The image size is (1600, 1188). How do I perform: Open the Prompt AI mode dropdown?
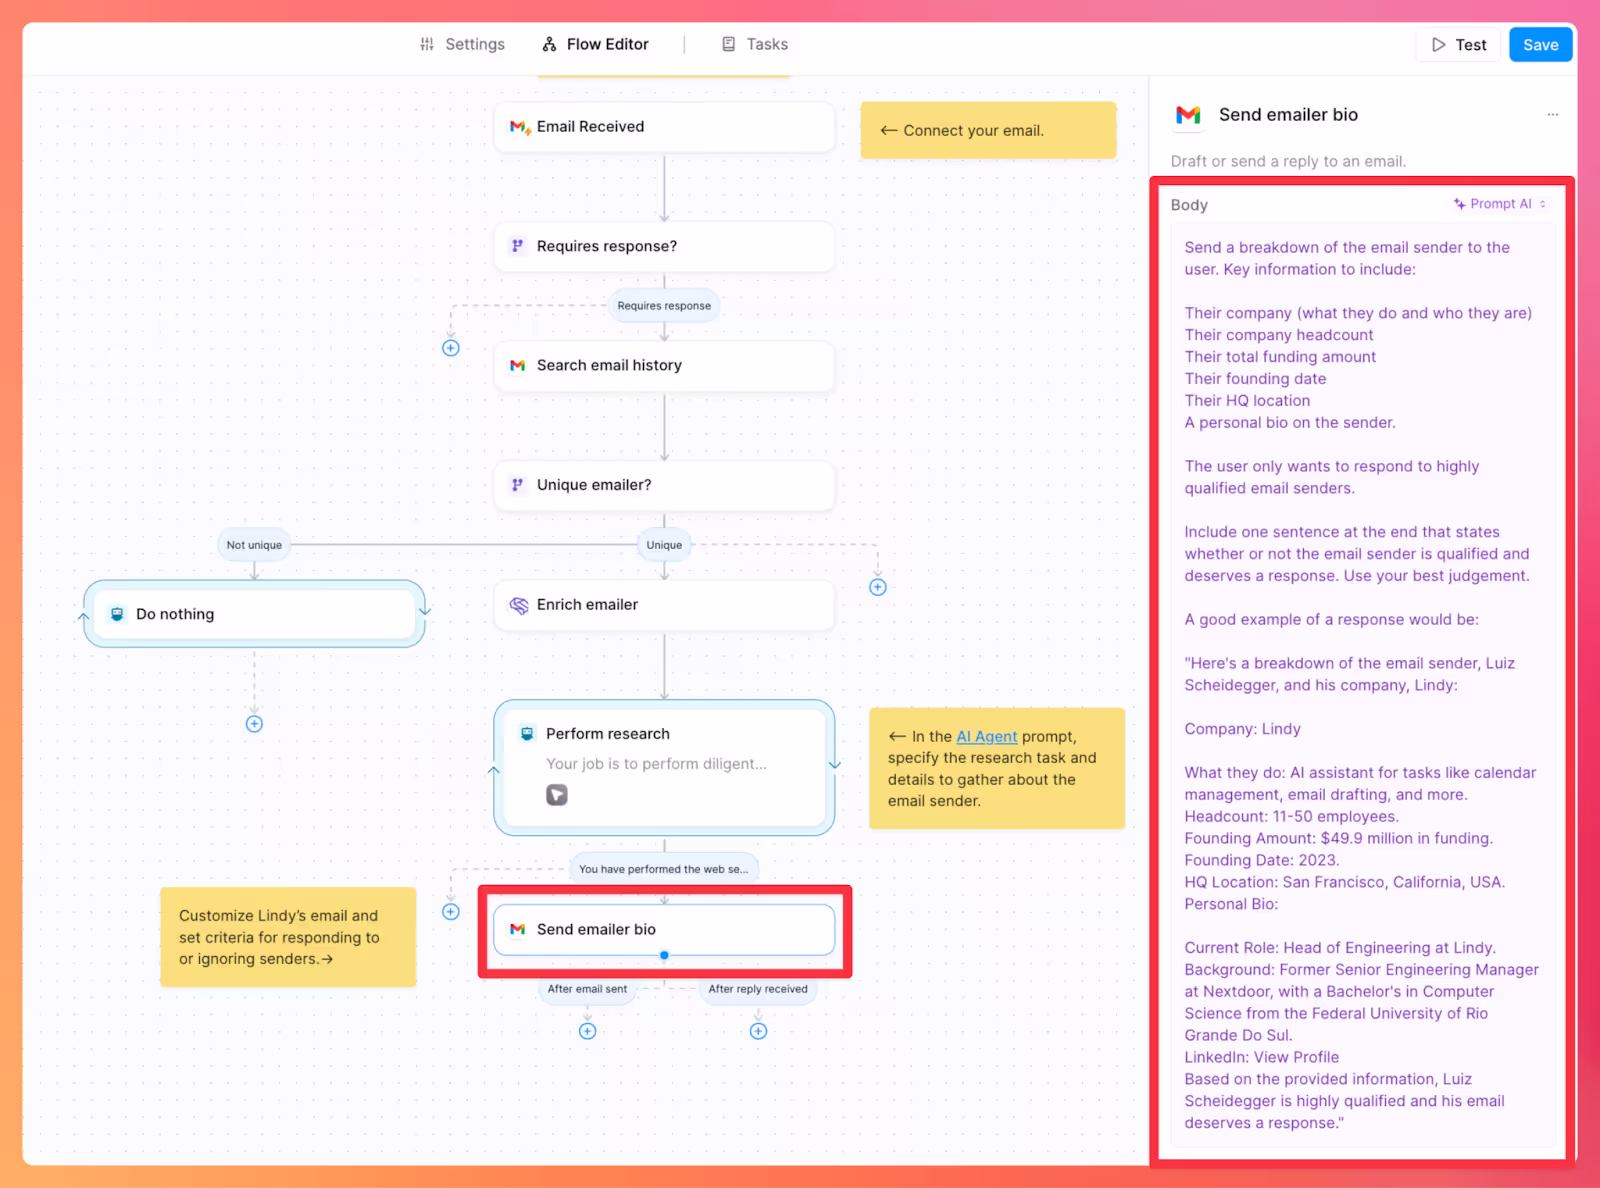pos(1500,204)
